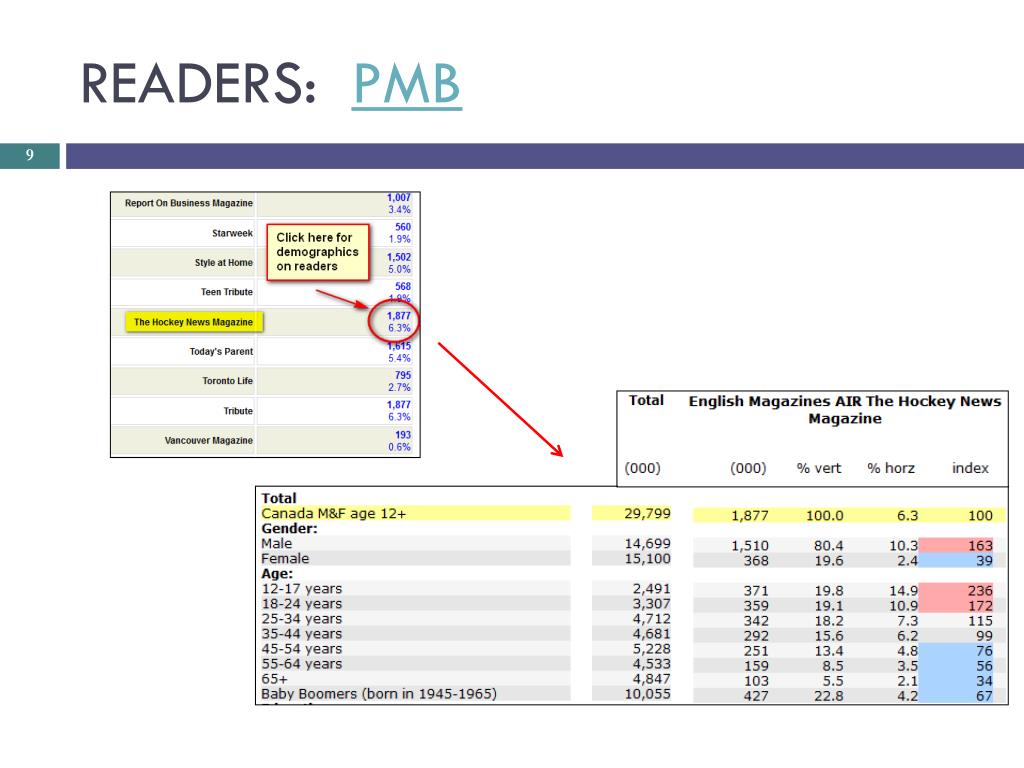The width and height of the screenshot is (1024, 768).
Task: Click the % vert column header
Action: 819,468
